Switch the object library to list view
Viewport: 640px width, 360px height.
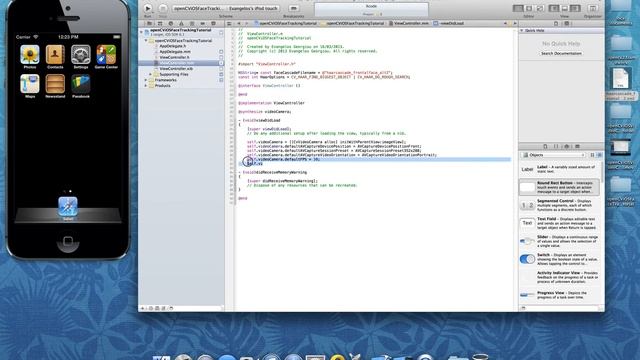pos(599,155)
